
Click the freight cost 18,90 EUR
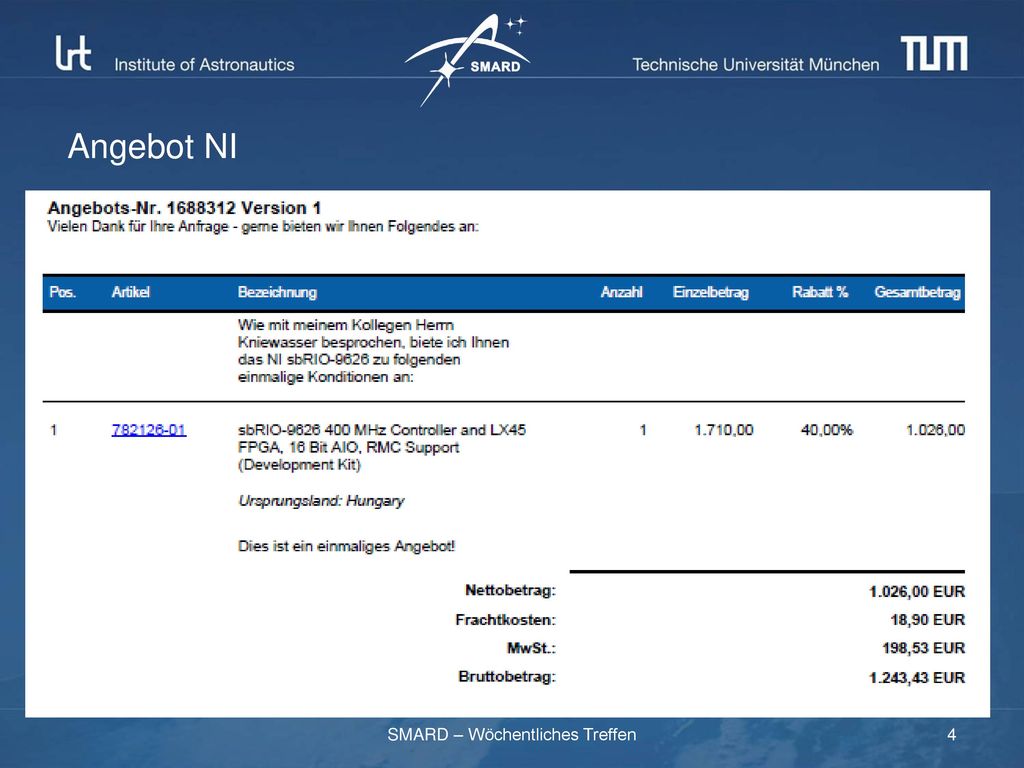coord(927,620)
